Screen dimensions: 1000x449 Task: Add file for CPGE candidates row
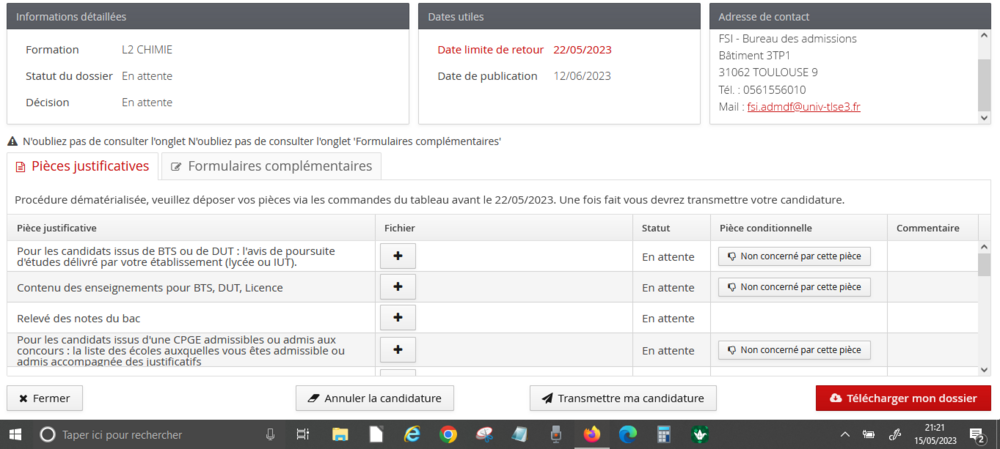(397, 349)
